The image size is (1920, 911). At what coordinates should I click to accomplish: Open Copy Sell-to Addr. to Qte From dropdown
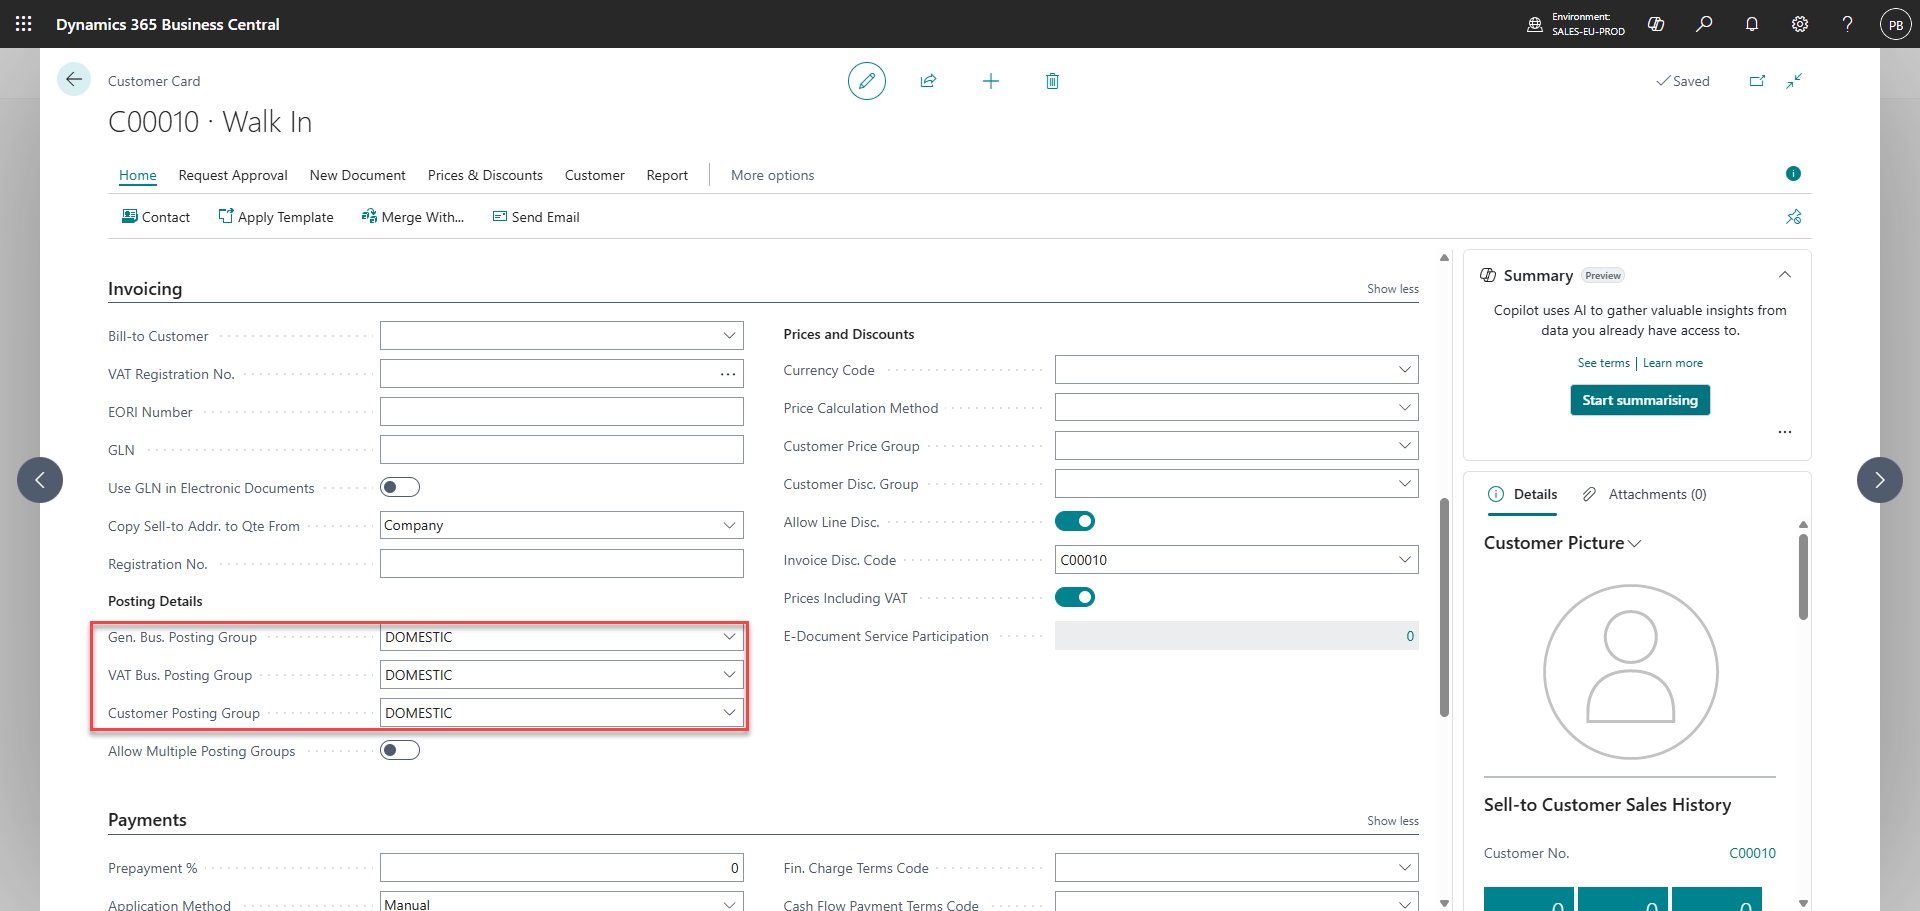pos(729,525)
